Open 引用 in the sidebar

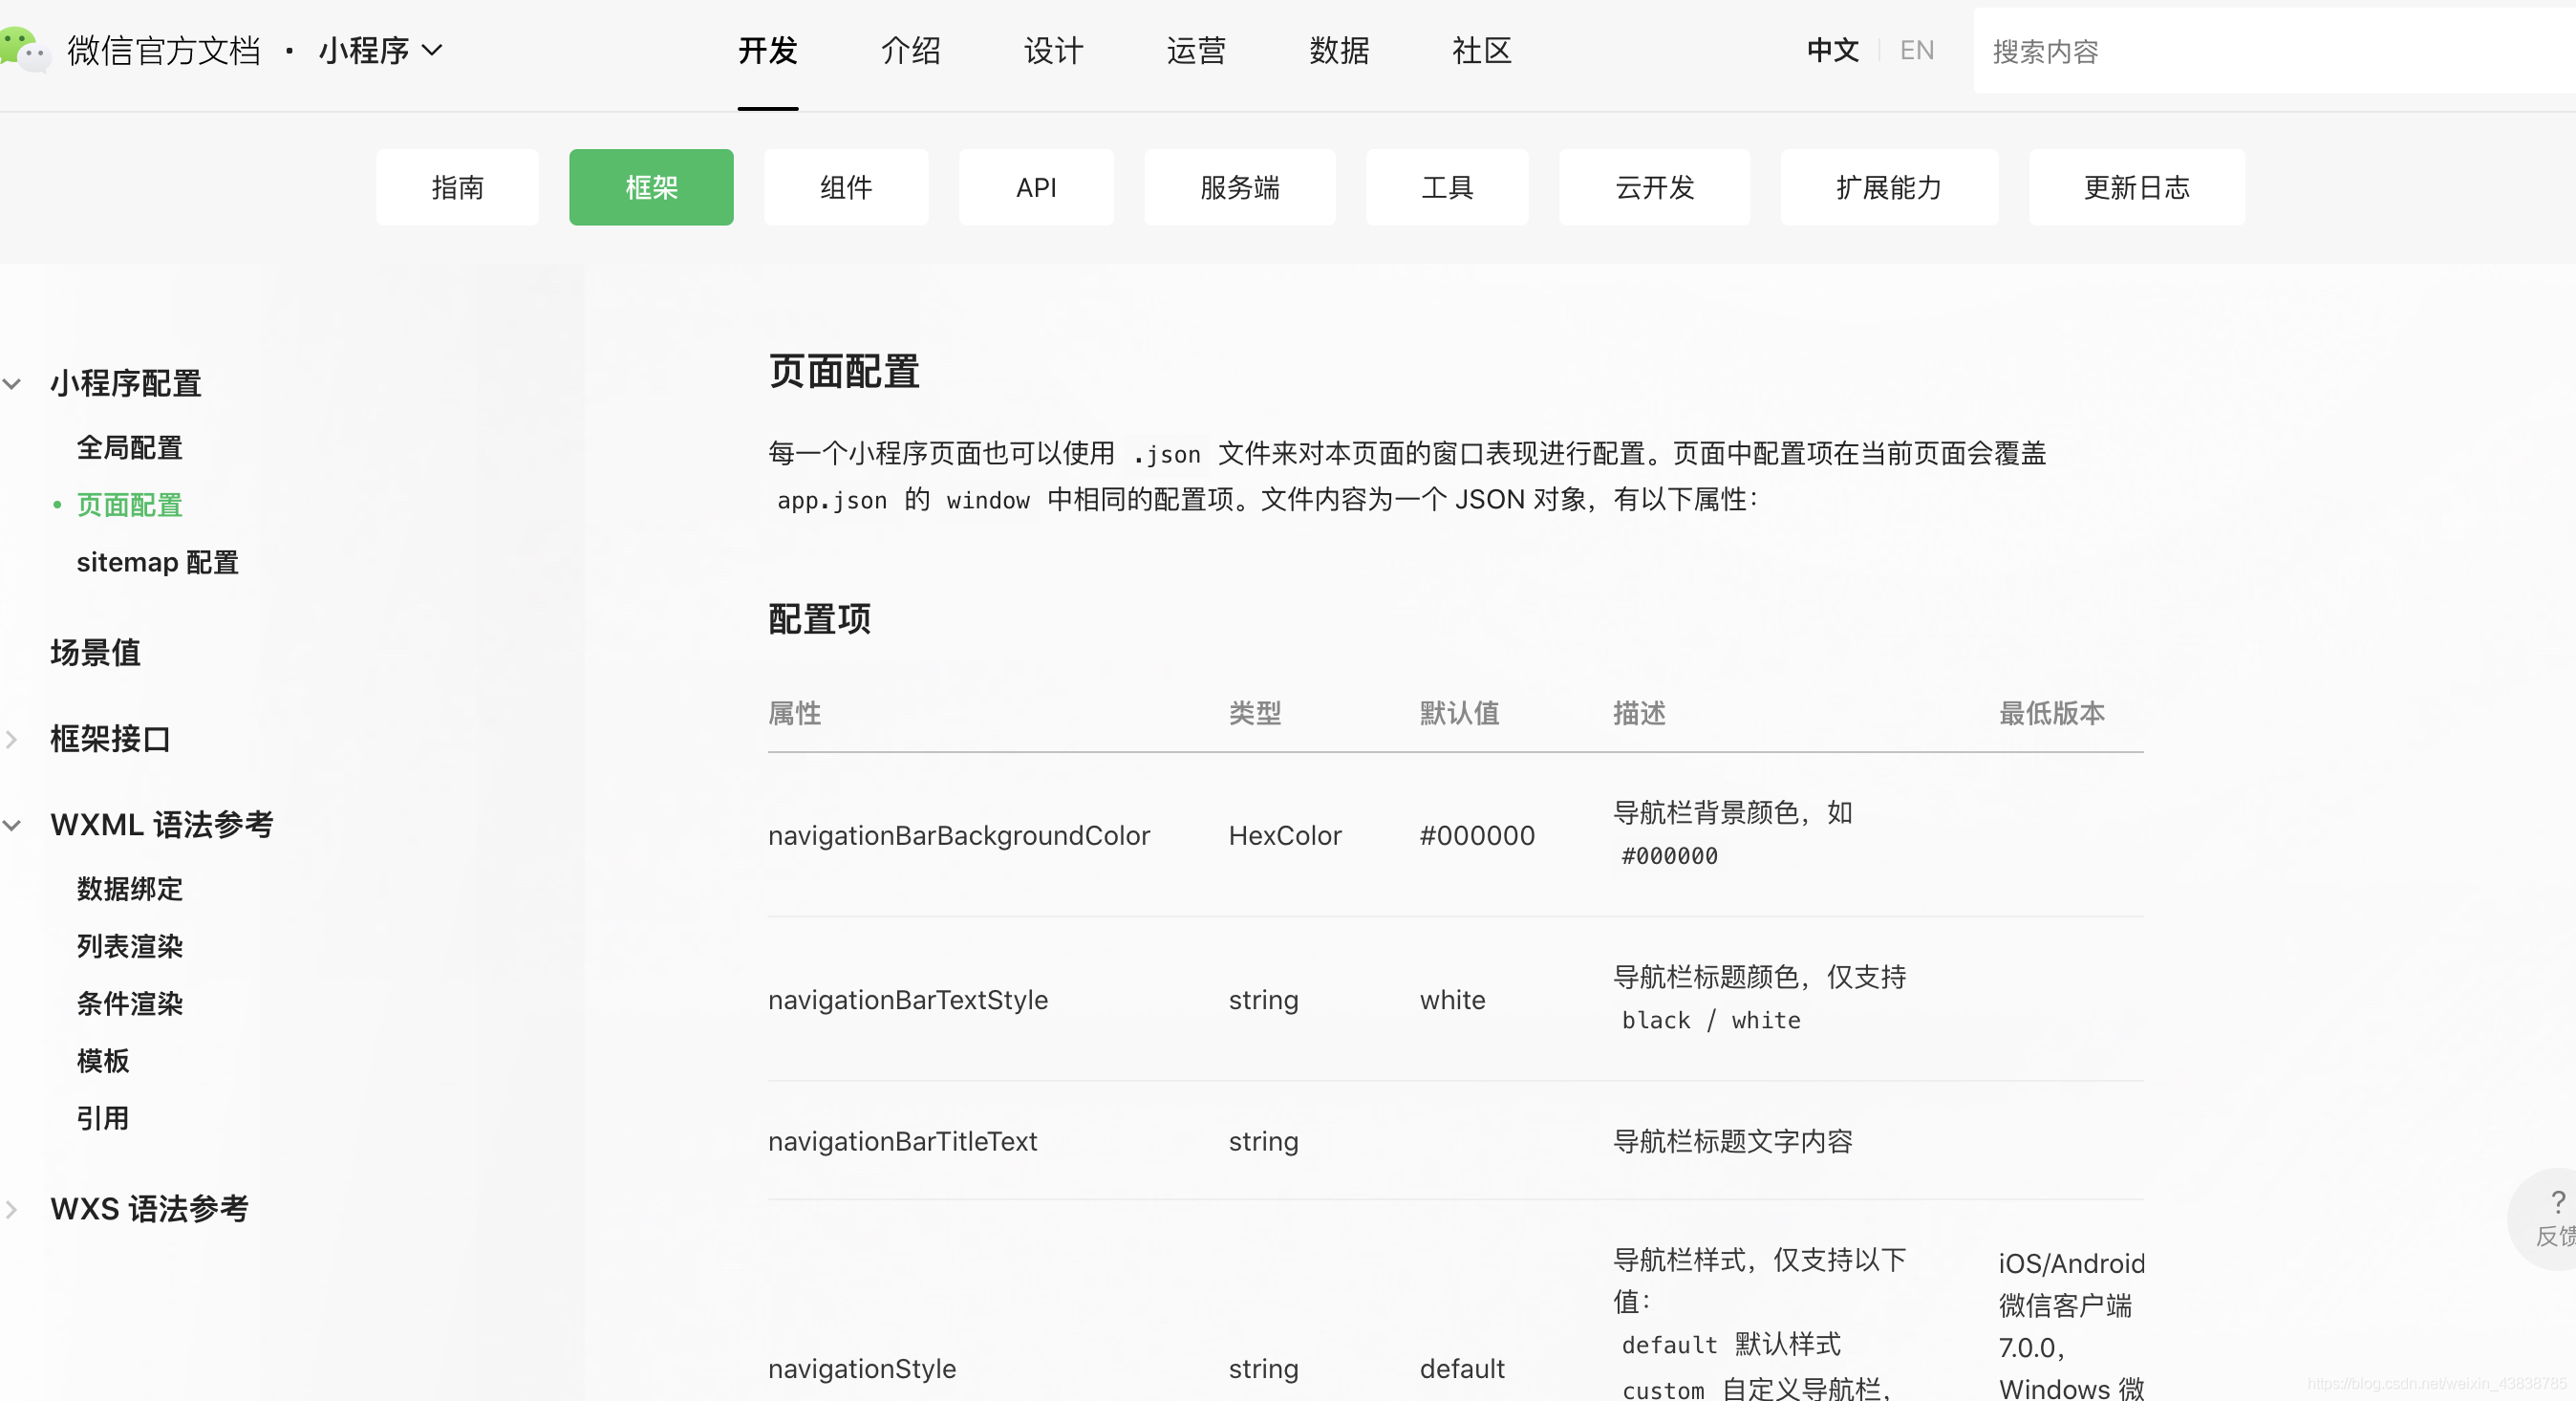click(x=103, y=1118)
